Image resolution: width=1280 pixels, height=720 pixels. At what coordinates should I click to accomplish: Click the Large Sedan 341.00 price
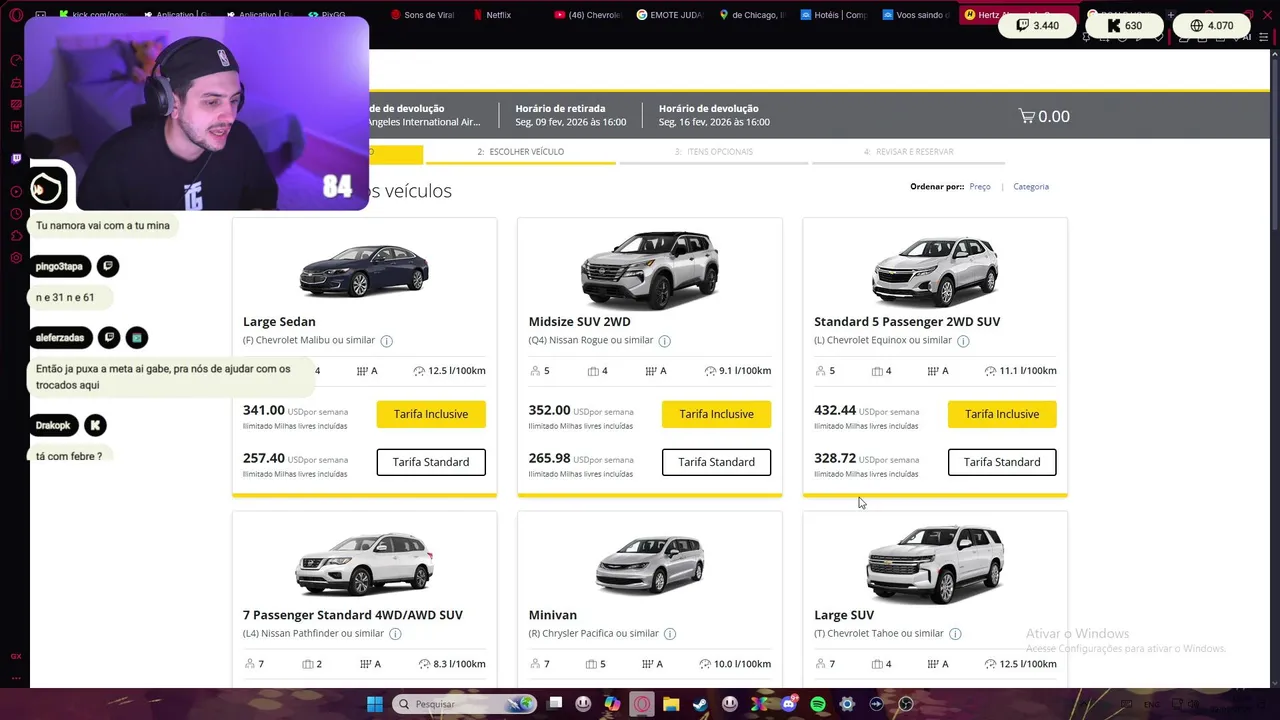[x=264, y=410]
